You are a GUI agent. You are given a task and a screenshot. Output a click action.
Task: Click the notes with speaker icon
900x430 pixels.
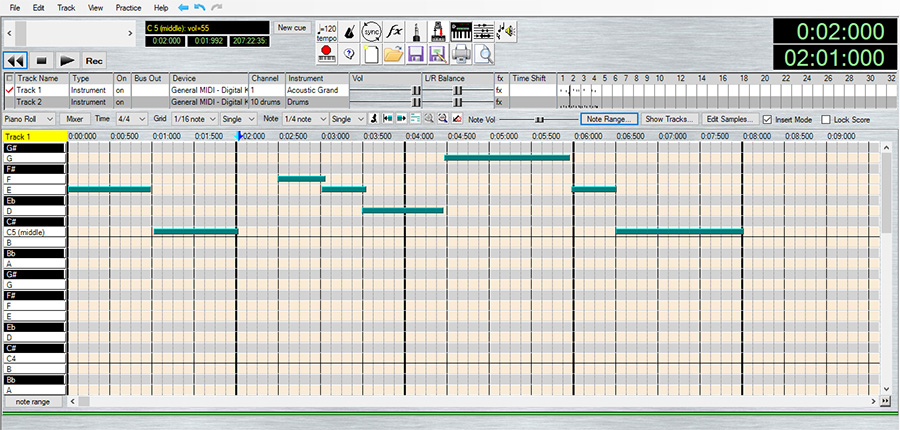point(506,32)
